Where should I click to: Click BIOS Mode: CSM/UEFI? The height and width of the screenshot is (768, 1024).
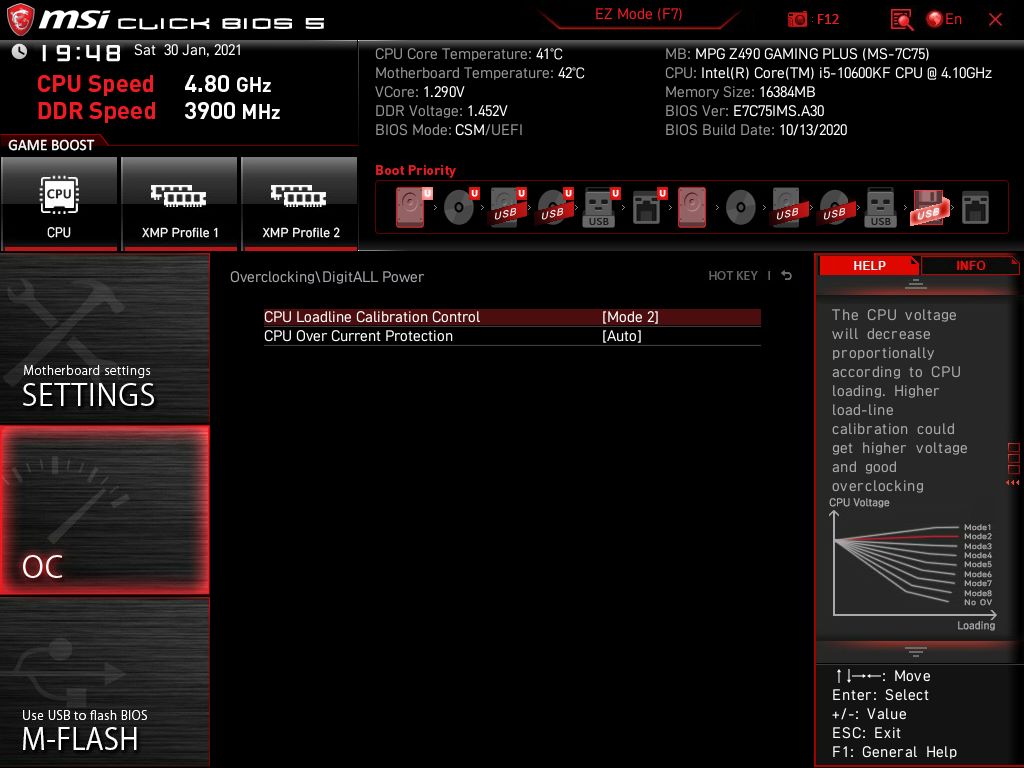pyautogui.click(x=449, y=130)
